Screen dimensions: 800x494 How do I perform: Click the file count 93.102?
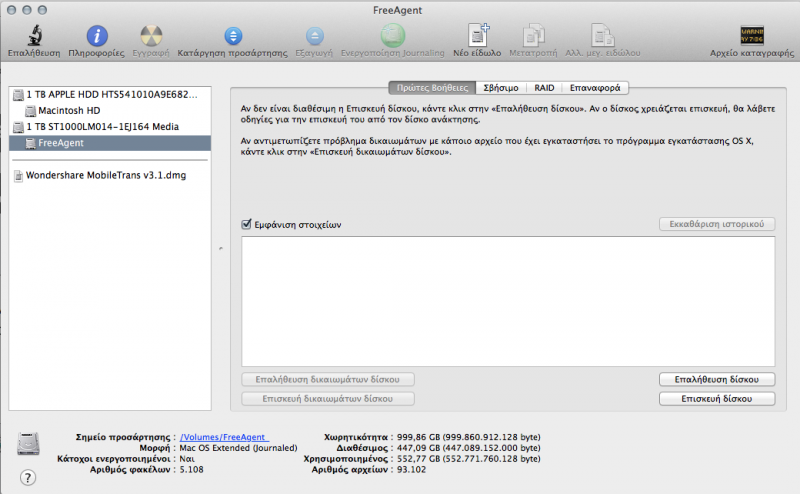(x=411, y=470)
